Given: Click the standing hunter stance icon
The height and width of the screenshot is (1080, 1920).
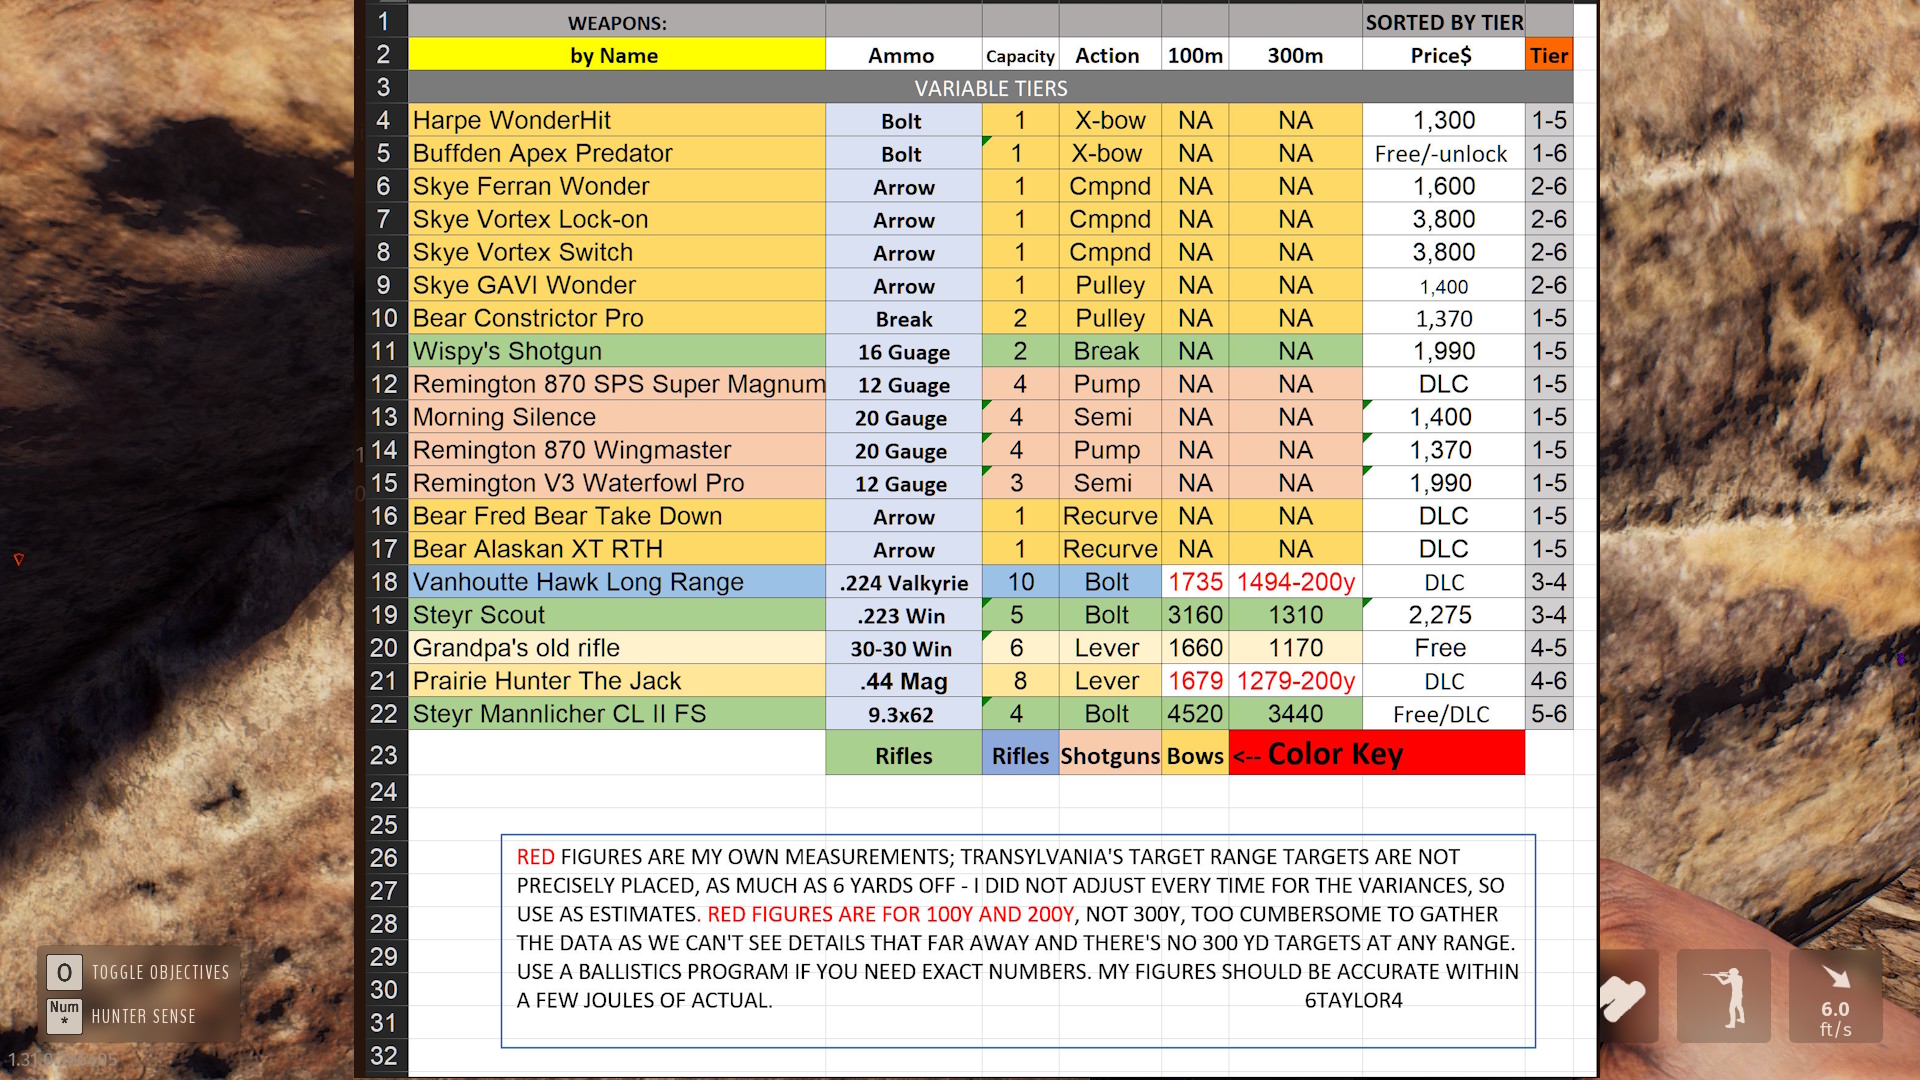Looking at the screenshot, I should coord(1724,996).
